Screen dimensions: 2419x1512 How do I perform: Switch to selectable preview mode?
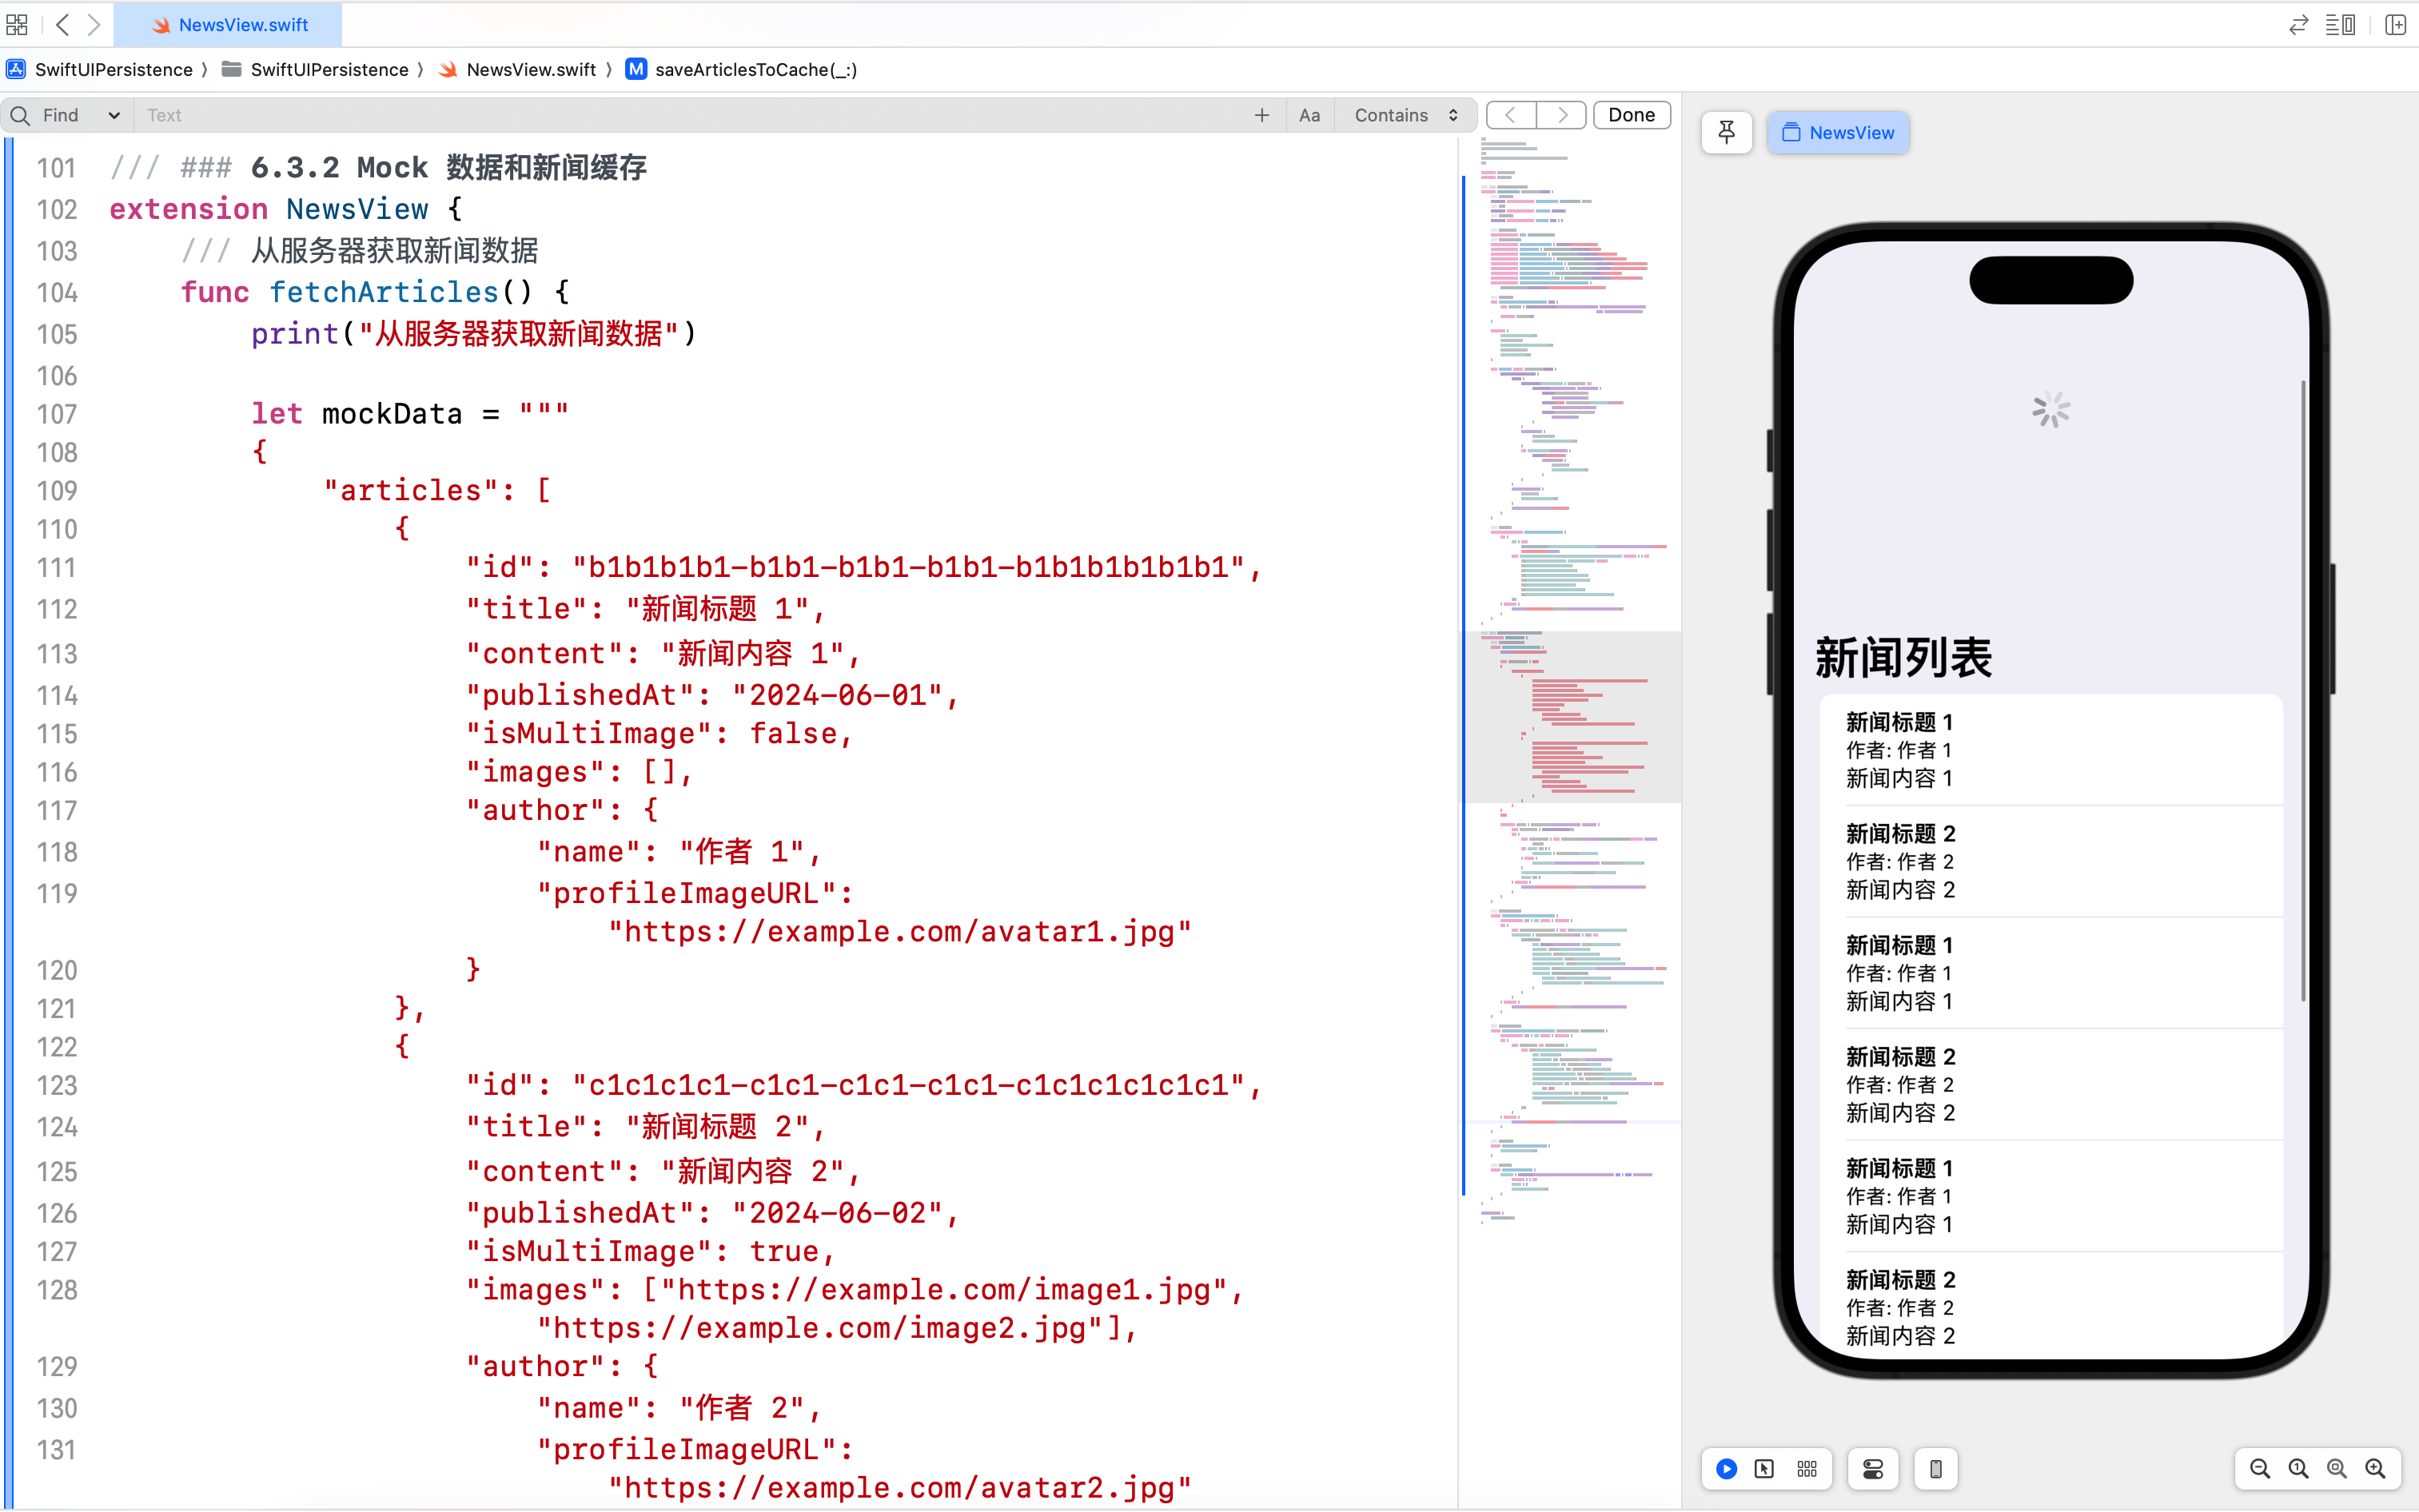pos(1764,1468)
